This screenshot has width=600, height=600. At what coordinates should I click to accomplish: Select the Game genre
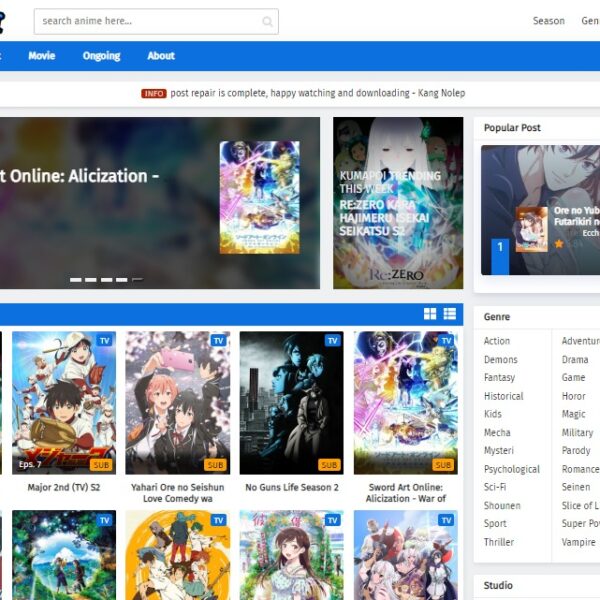coord(573,377)
